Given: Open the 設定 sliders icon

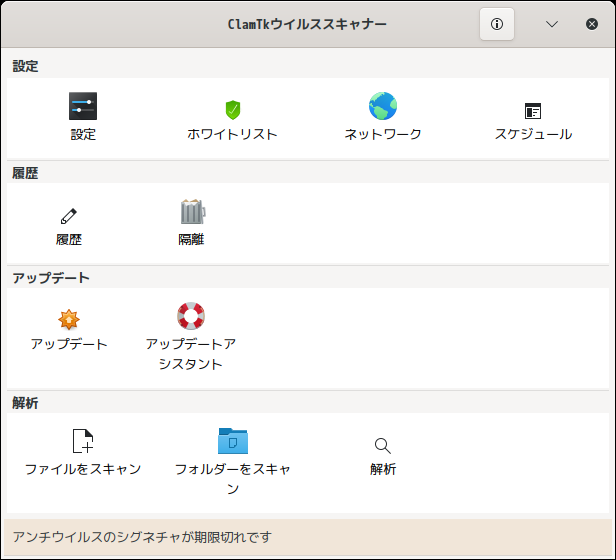Looking at the screenshot, I should [x=83, y=106].
